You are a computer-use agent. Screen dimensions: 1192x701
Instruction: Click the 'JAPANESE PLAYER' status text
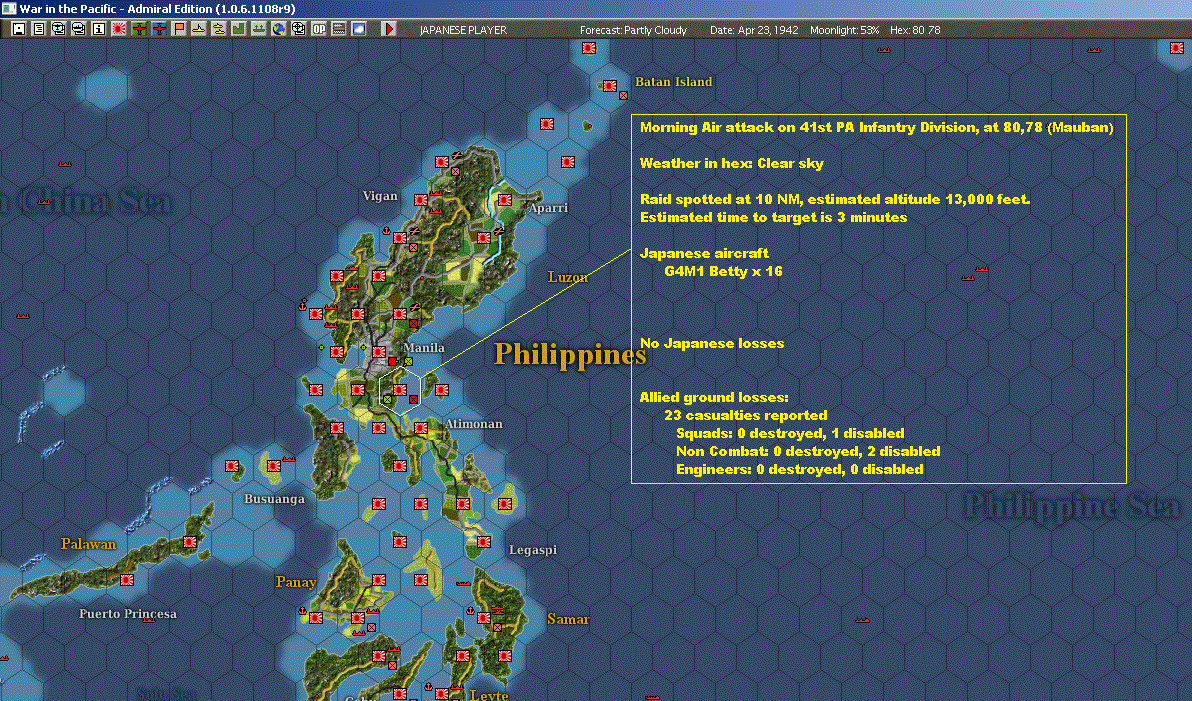coord(463,30)
